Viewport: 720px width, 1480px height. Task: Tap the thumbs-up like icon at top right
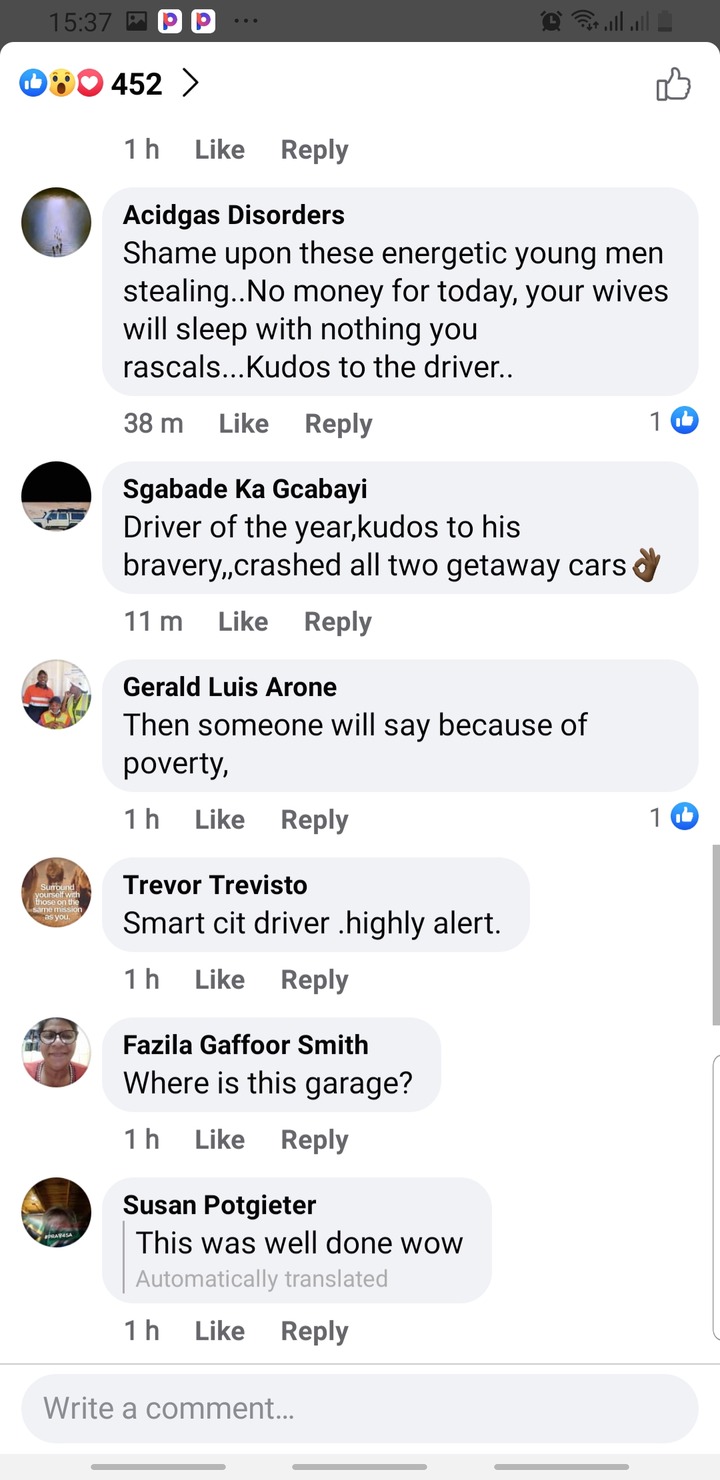click(673, 85)
